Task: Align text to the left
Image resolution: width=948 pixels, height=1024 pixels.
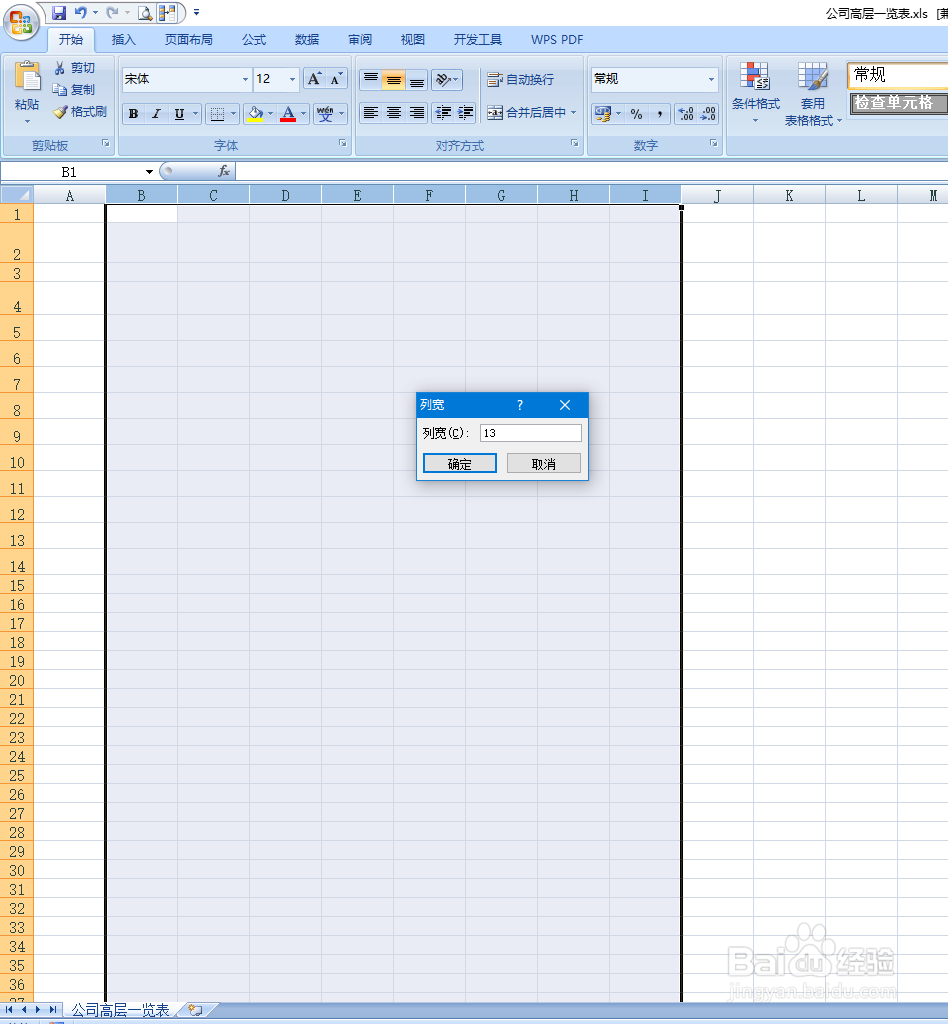Action: coord(371,113)
